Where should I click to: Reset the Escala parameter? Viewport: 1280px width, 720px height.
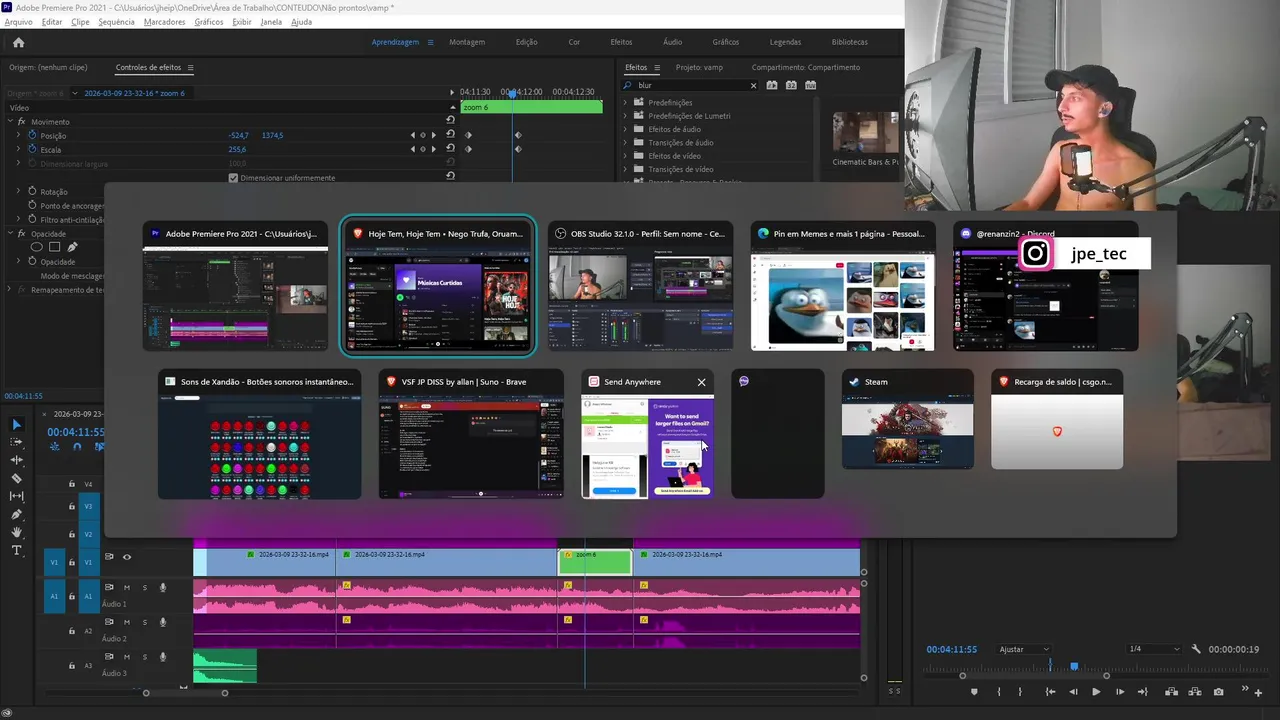click(x=450, y=149)
